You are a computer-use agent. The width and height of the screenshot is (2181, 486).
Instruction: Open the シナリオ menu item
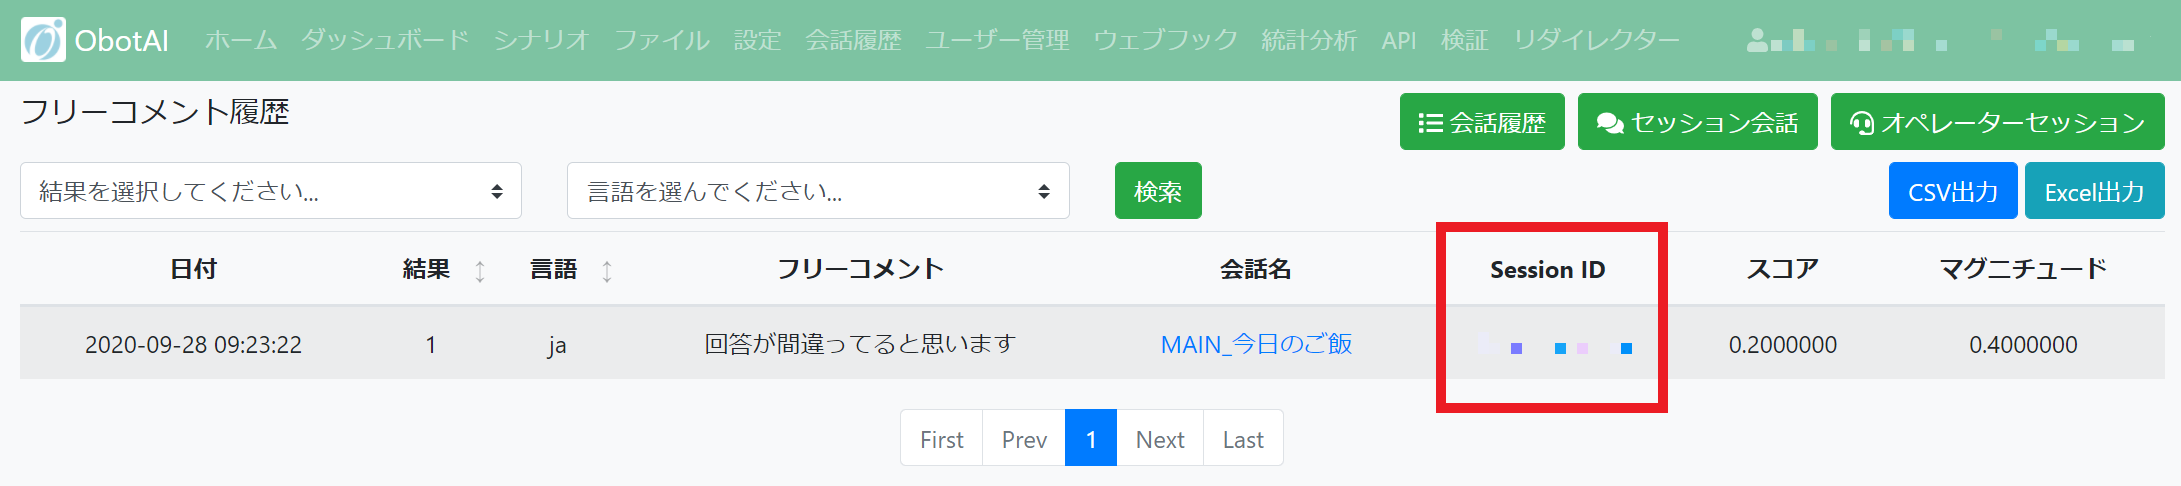(542, 40)
